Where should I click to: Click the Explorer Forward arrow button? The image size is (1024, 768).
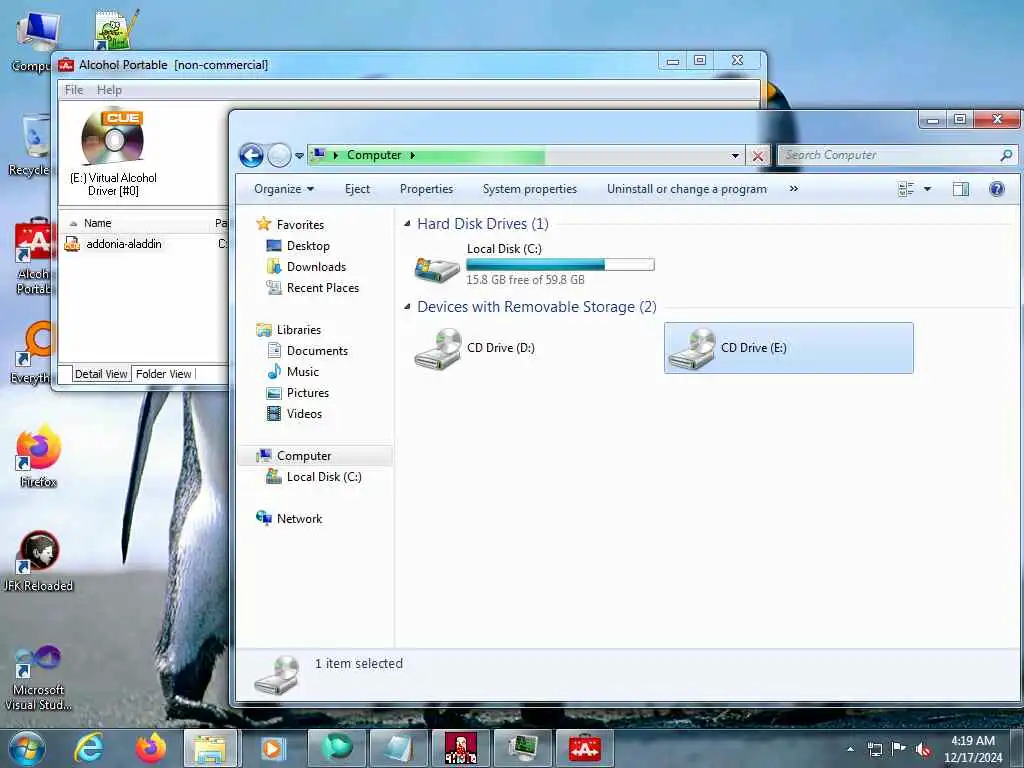point(280,155)
